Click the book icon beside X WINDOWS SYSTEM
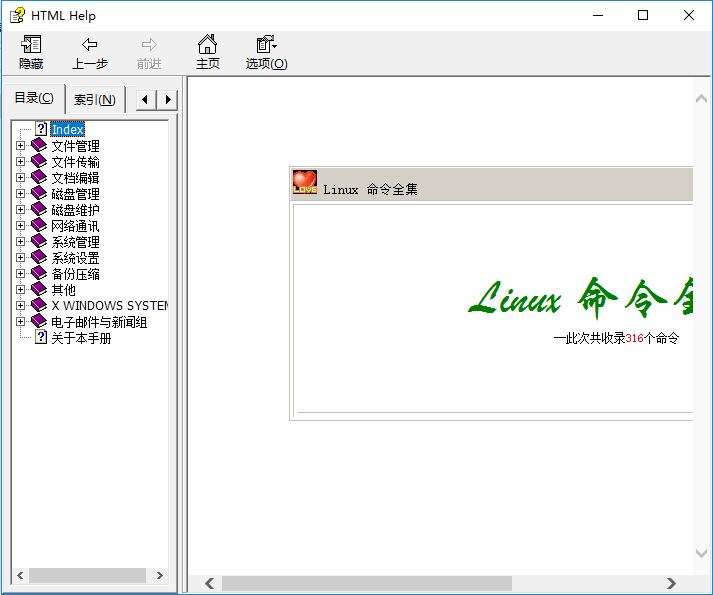Image resolution: width=713 pixels, height=595 pixels. coord(39,305)
